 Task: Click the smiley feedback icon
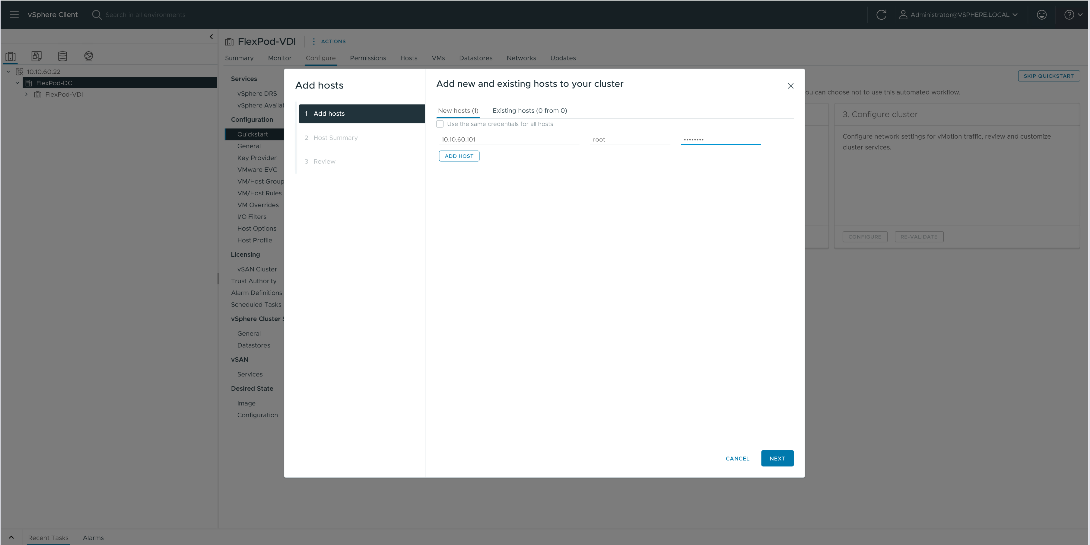[1041, 15]
